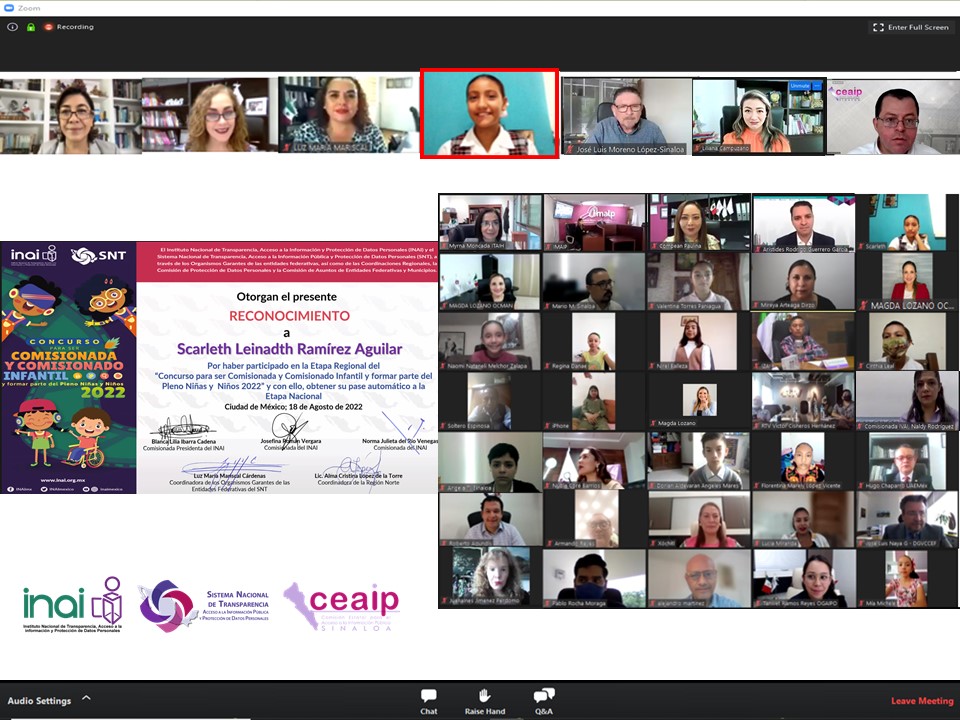Select José Luis Moreno López-Sinaloa's video tile
The height and width of the screenshot is (720, 960).
pyautogui.click(x=627, y=116)
